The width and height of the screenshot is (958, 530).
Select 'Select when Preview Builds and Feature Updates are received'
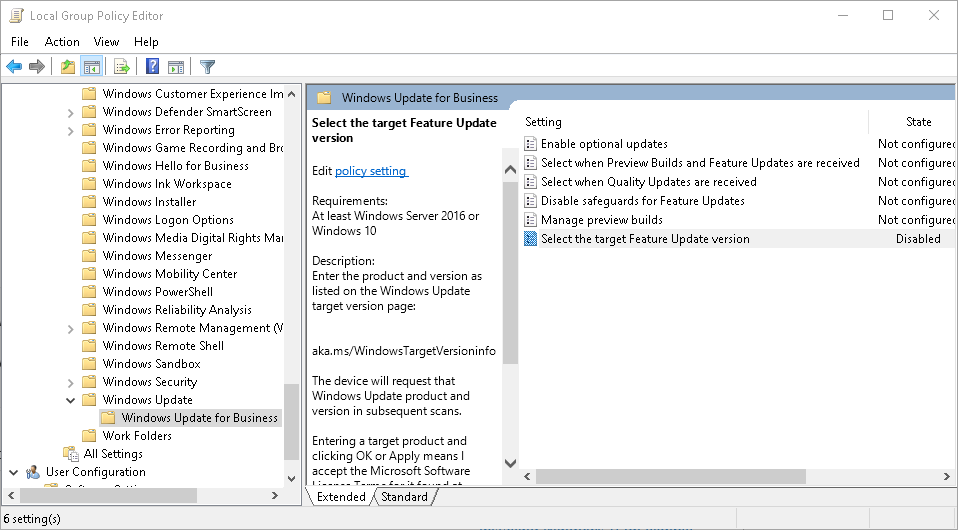700,163
